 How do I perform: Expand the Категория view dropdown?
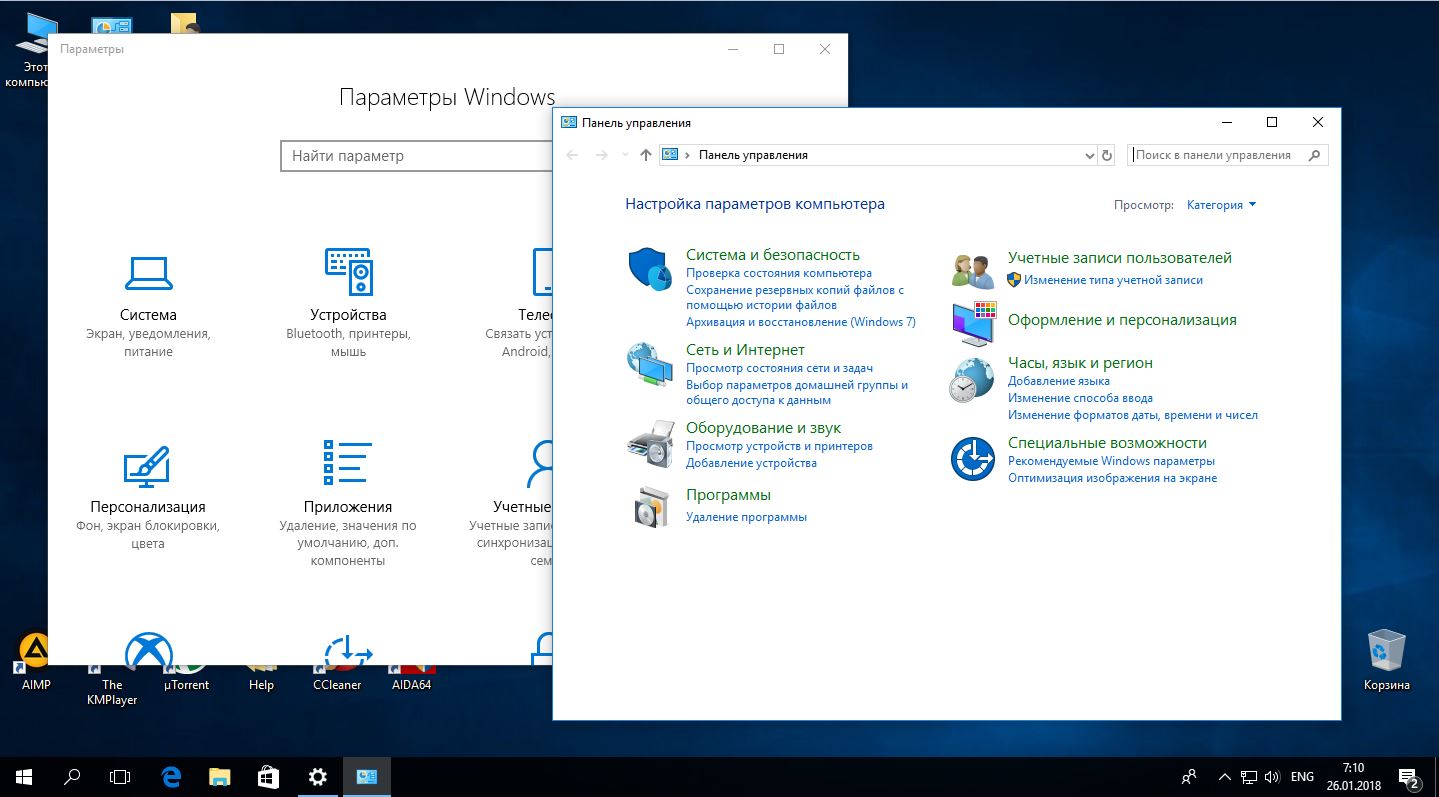[x=1221, y=205]
